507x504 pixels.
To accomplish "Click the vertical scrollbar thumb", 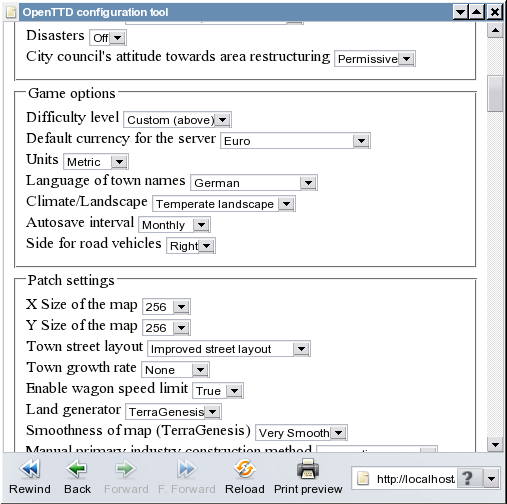I will 495,94.
